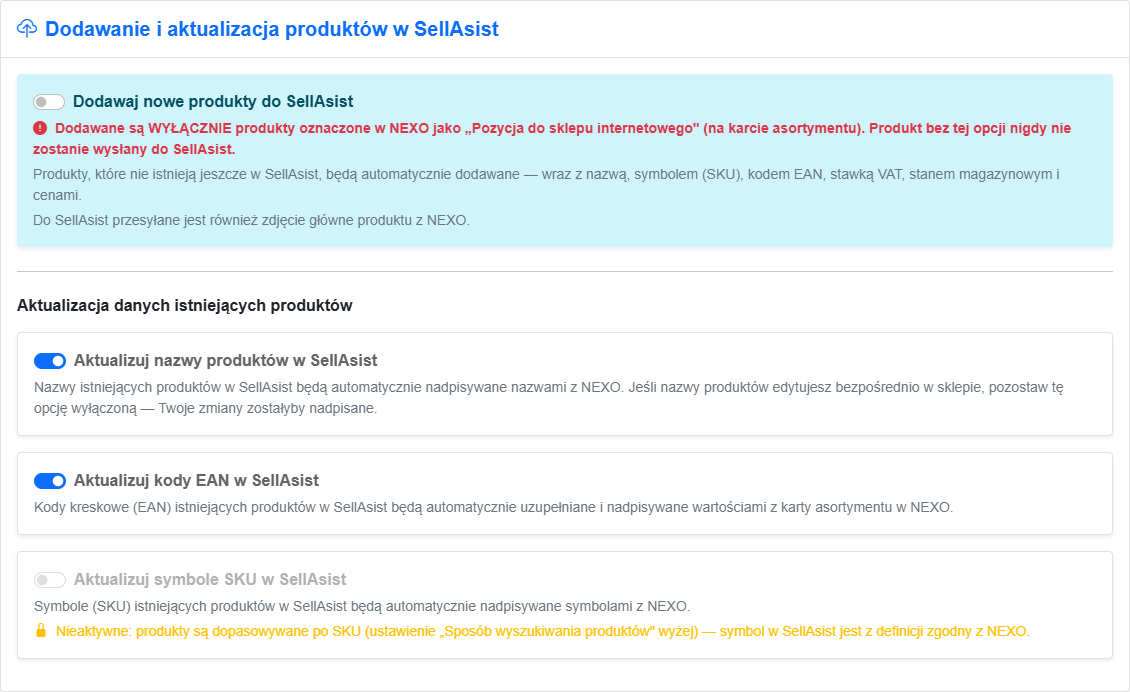The width and height of the screenshot is (1130, 692).
Task: Turn off 'Aktualizuj kody EAN w SellAsist' switch
Action: pyautogui.click(x=50, y=481)
